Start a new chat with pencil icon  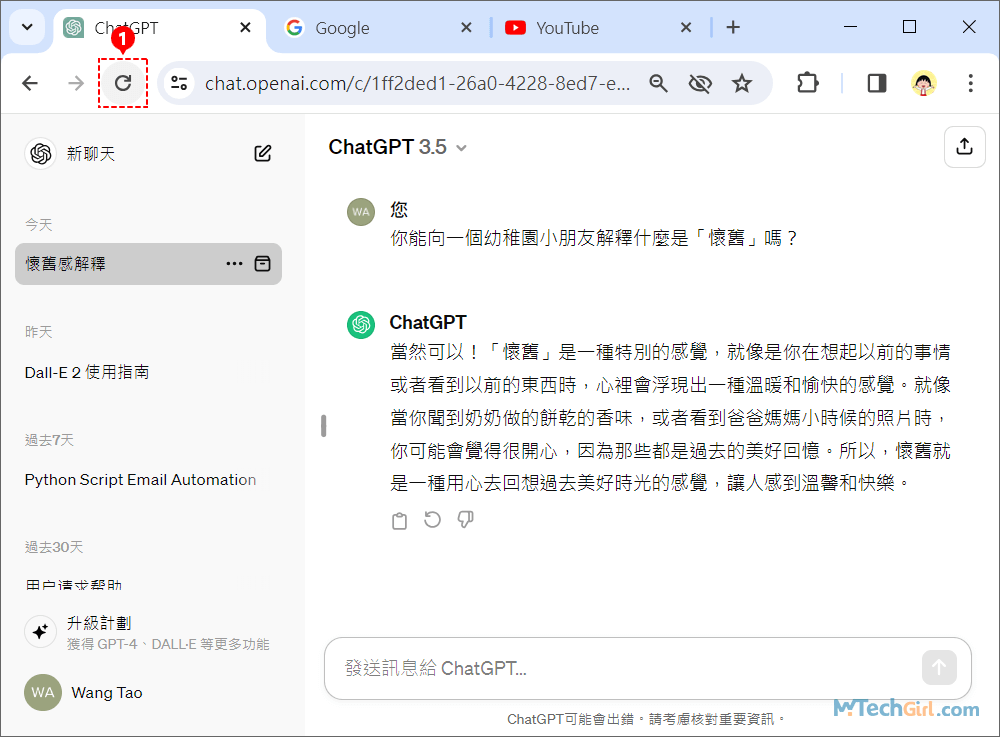coord(263,153)
